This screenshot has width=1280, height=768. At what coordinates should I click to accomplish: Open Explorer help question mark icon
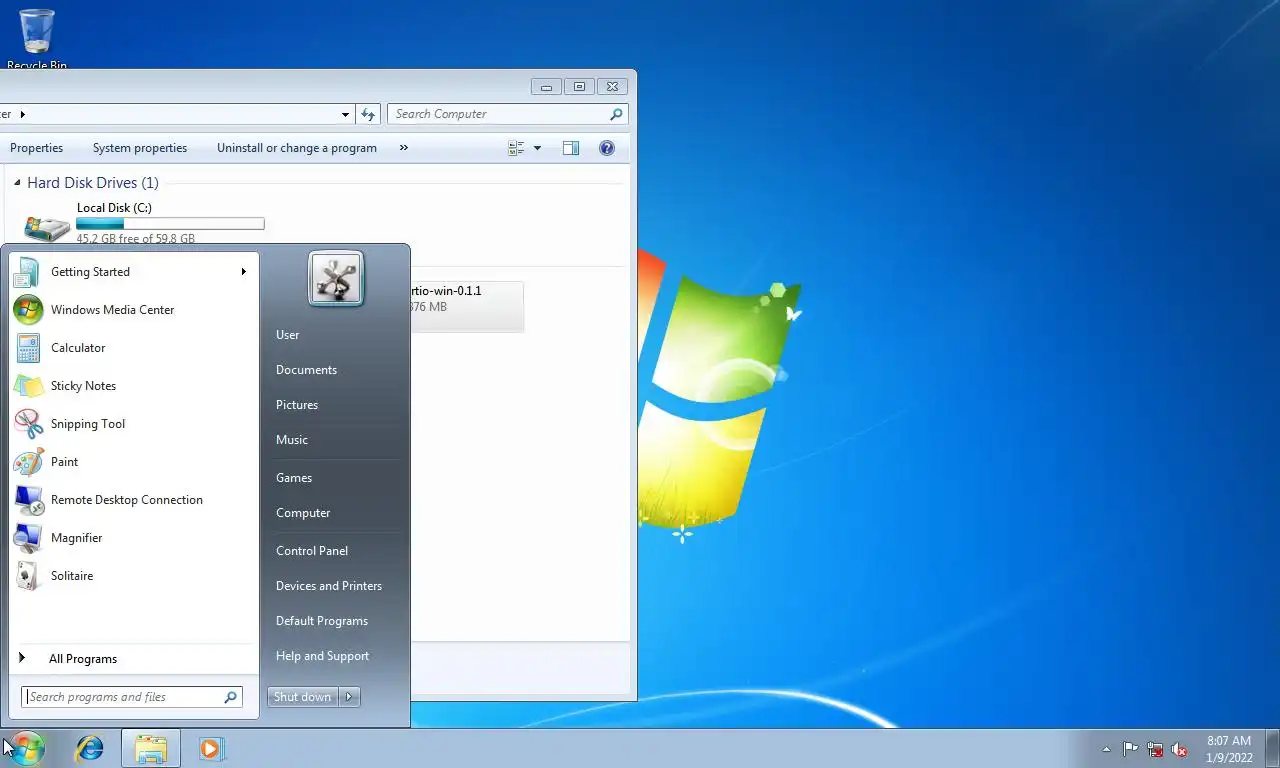click(x=606, y=148)
